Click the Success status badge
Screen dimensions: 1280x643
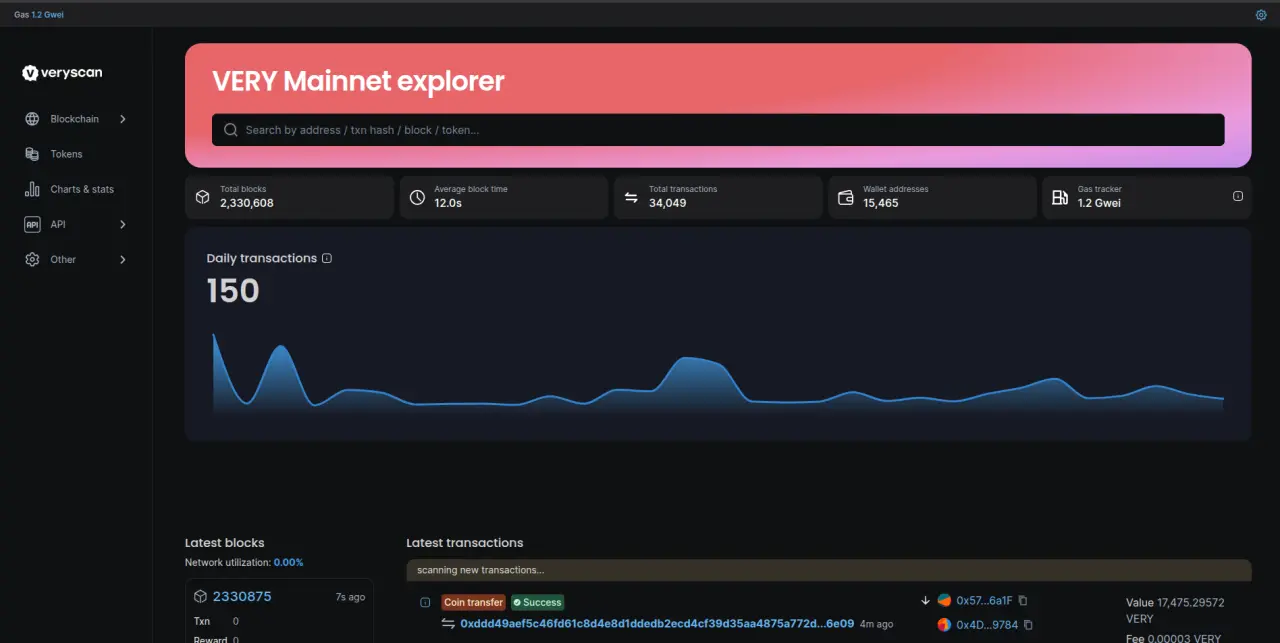(538, 602)
